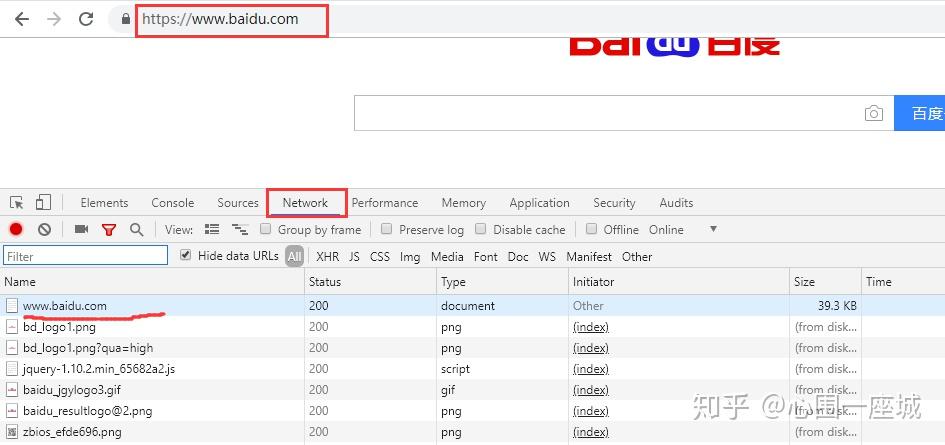This screenshot has height=445, width=945.
Task: Click the network Filter text field
Action: pos(86,257)
